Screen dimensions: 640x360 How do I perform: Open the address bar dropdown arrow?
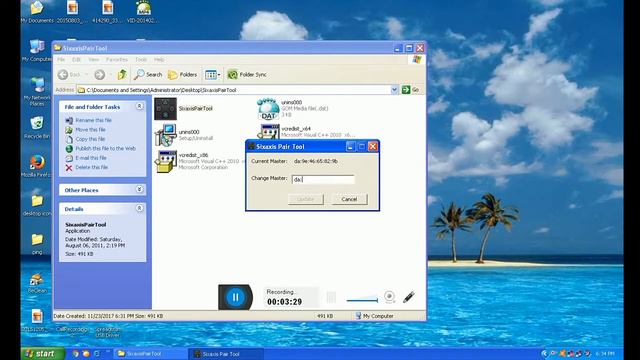click(x=394, y=90)
